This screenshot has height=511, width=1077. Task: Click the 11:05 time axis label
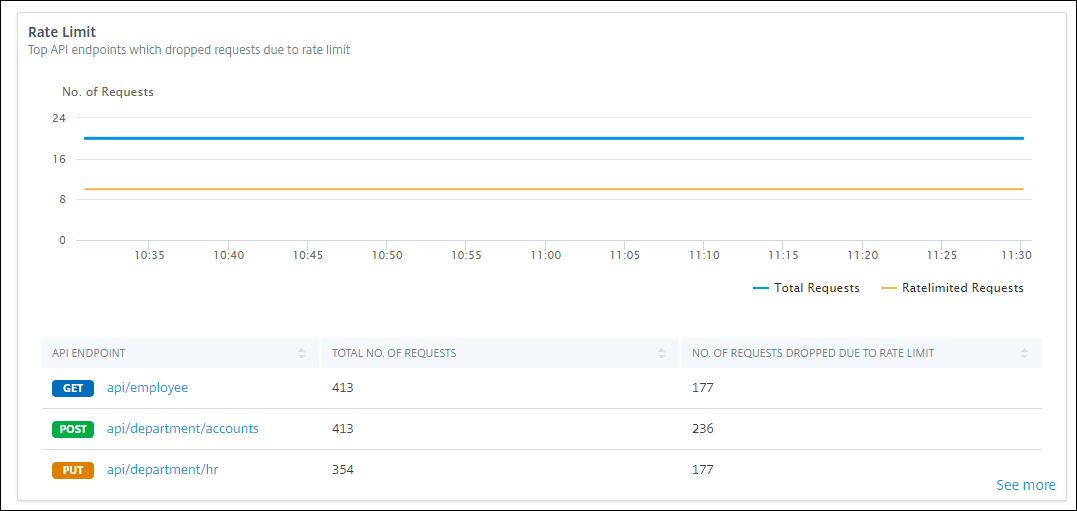tap(624, 255)
